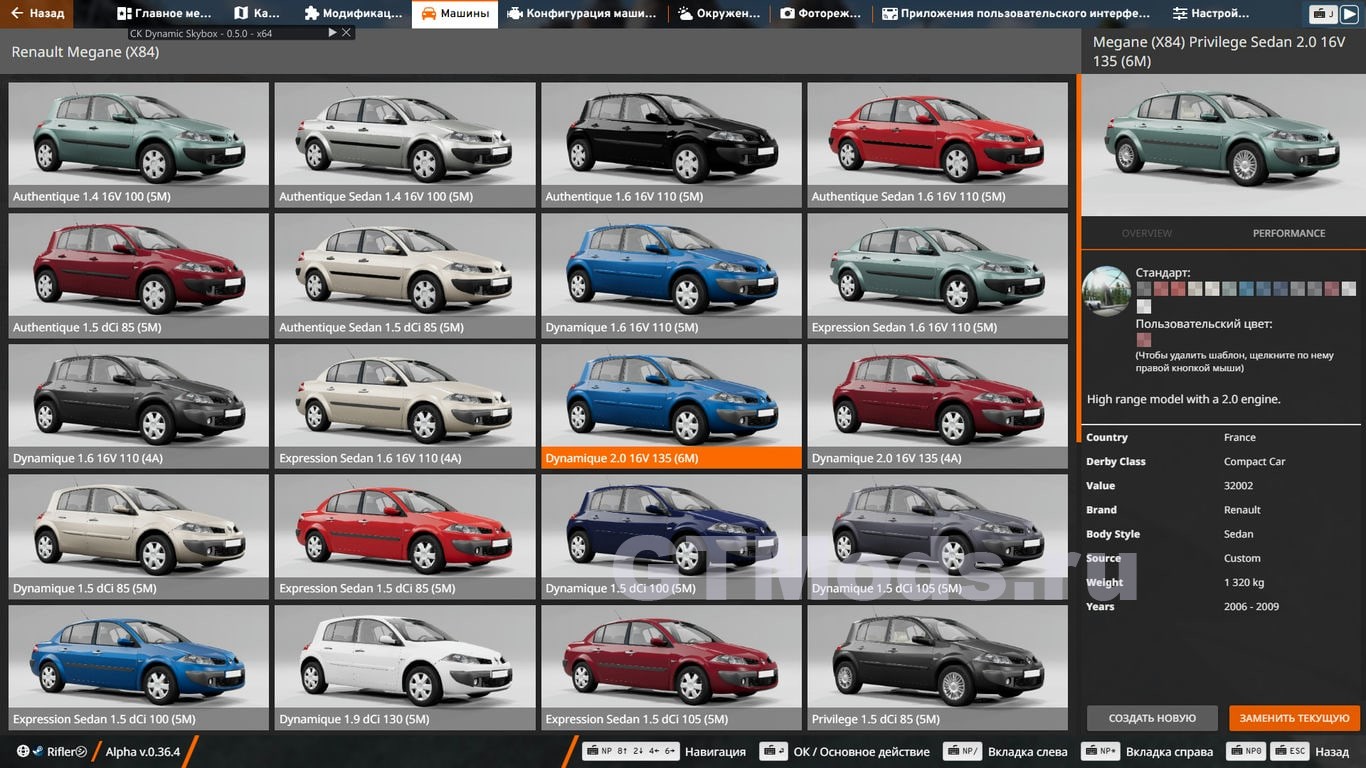This screenshot has width=1366, height=768.
Task: Click the grid icon of Главное меню tab
Action: pyautogui.click(x=124, y=14)
